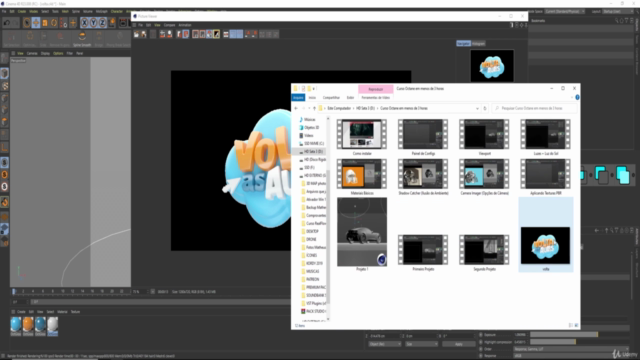
Task: Select the volta image file
Action: pos(546,235)
